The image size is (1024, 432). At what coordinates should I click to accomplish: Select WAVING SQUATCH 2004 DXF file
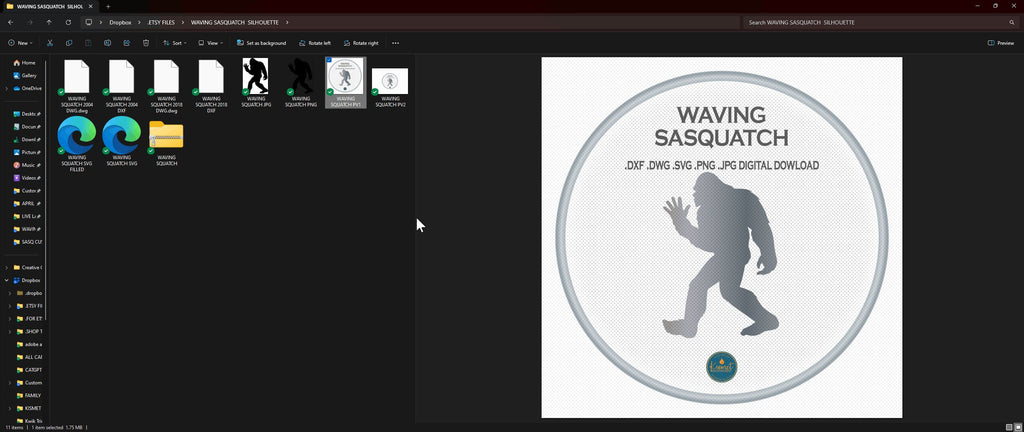(121, 85)
